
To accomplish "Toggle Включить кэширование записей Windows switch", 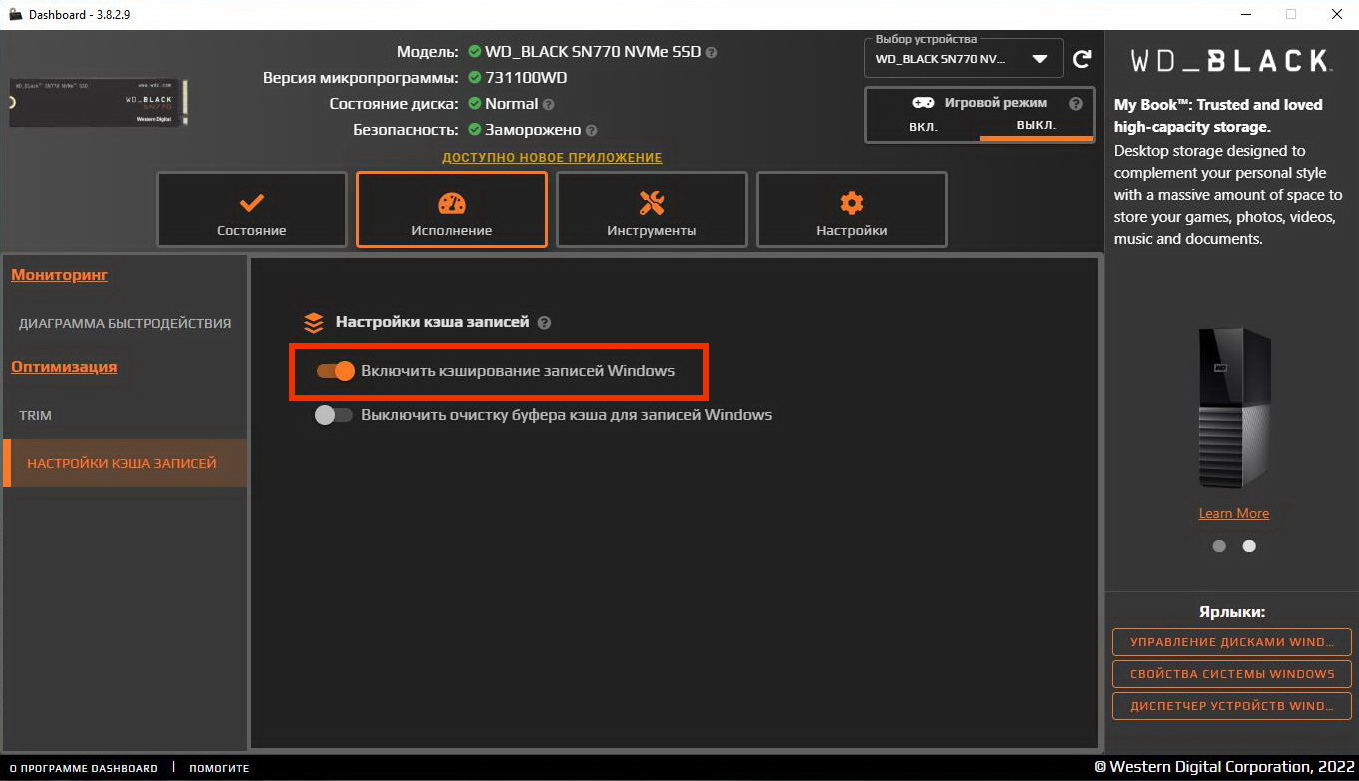I will [x=335, y=371].
